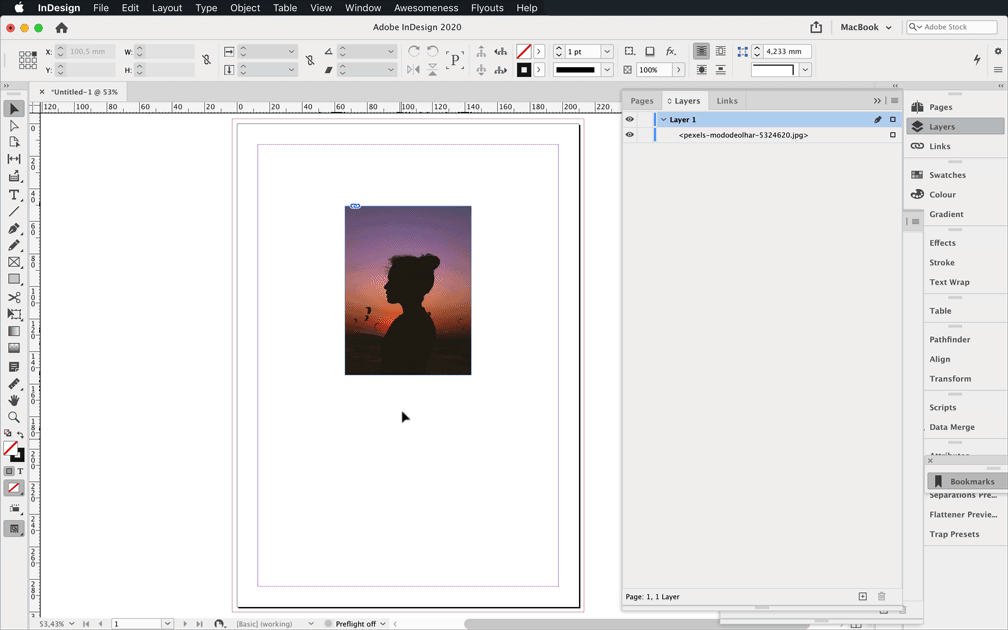Toggle visibility eye of Layer 1

[629, 120]
